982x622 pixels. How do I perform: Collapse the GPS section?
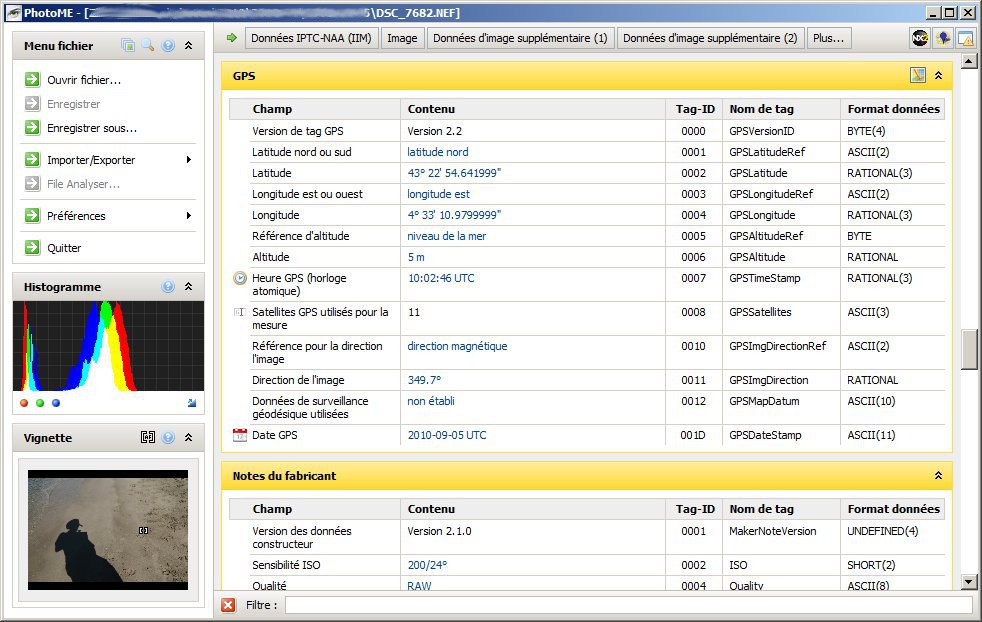[x=938, y=75]
